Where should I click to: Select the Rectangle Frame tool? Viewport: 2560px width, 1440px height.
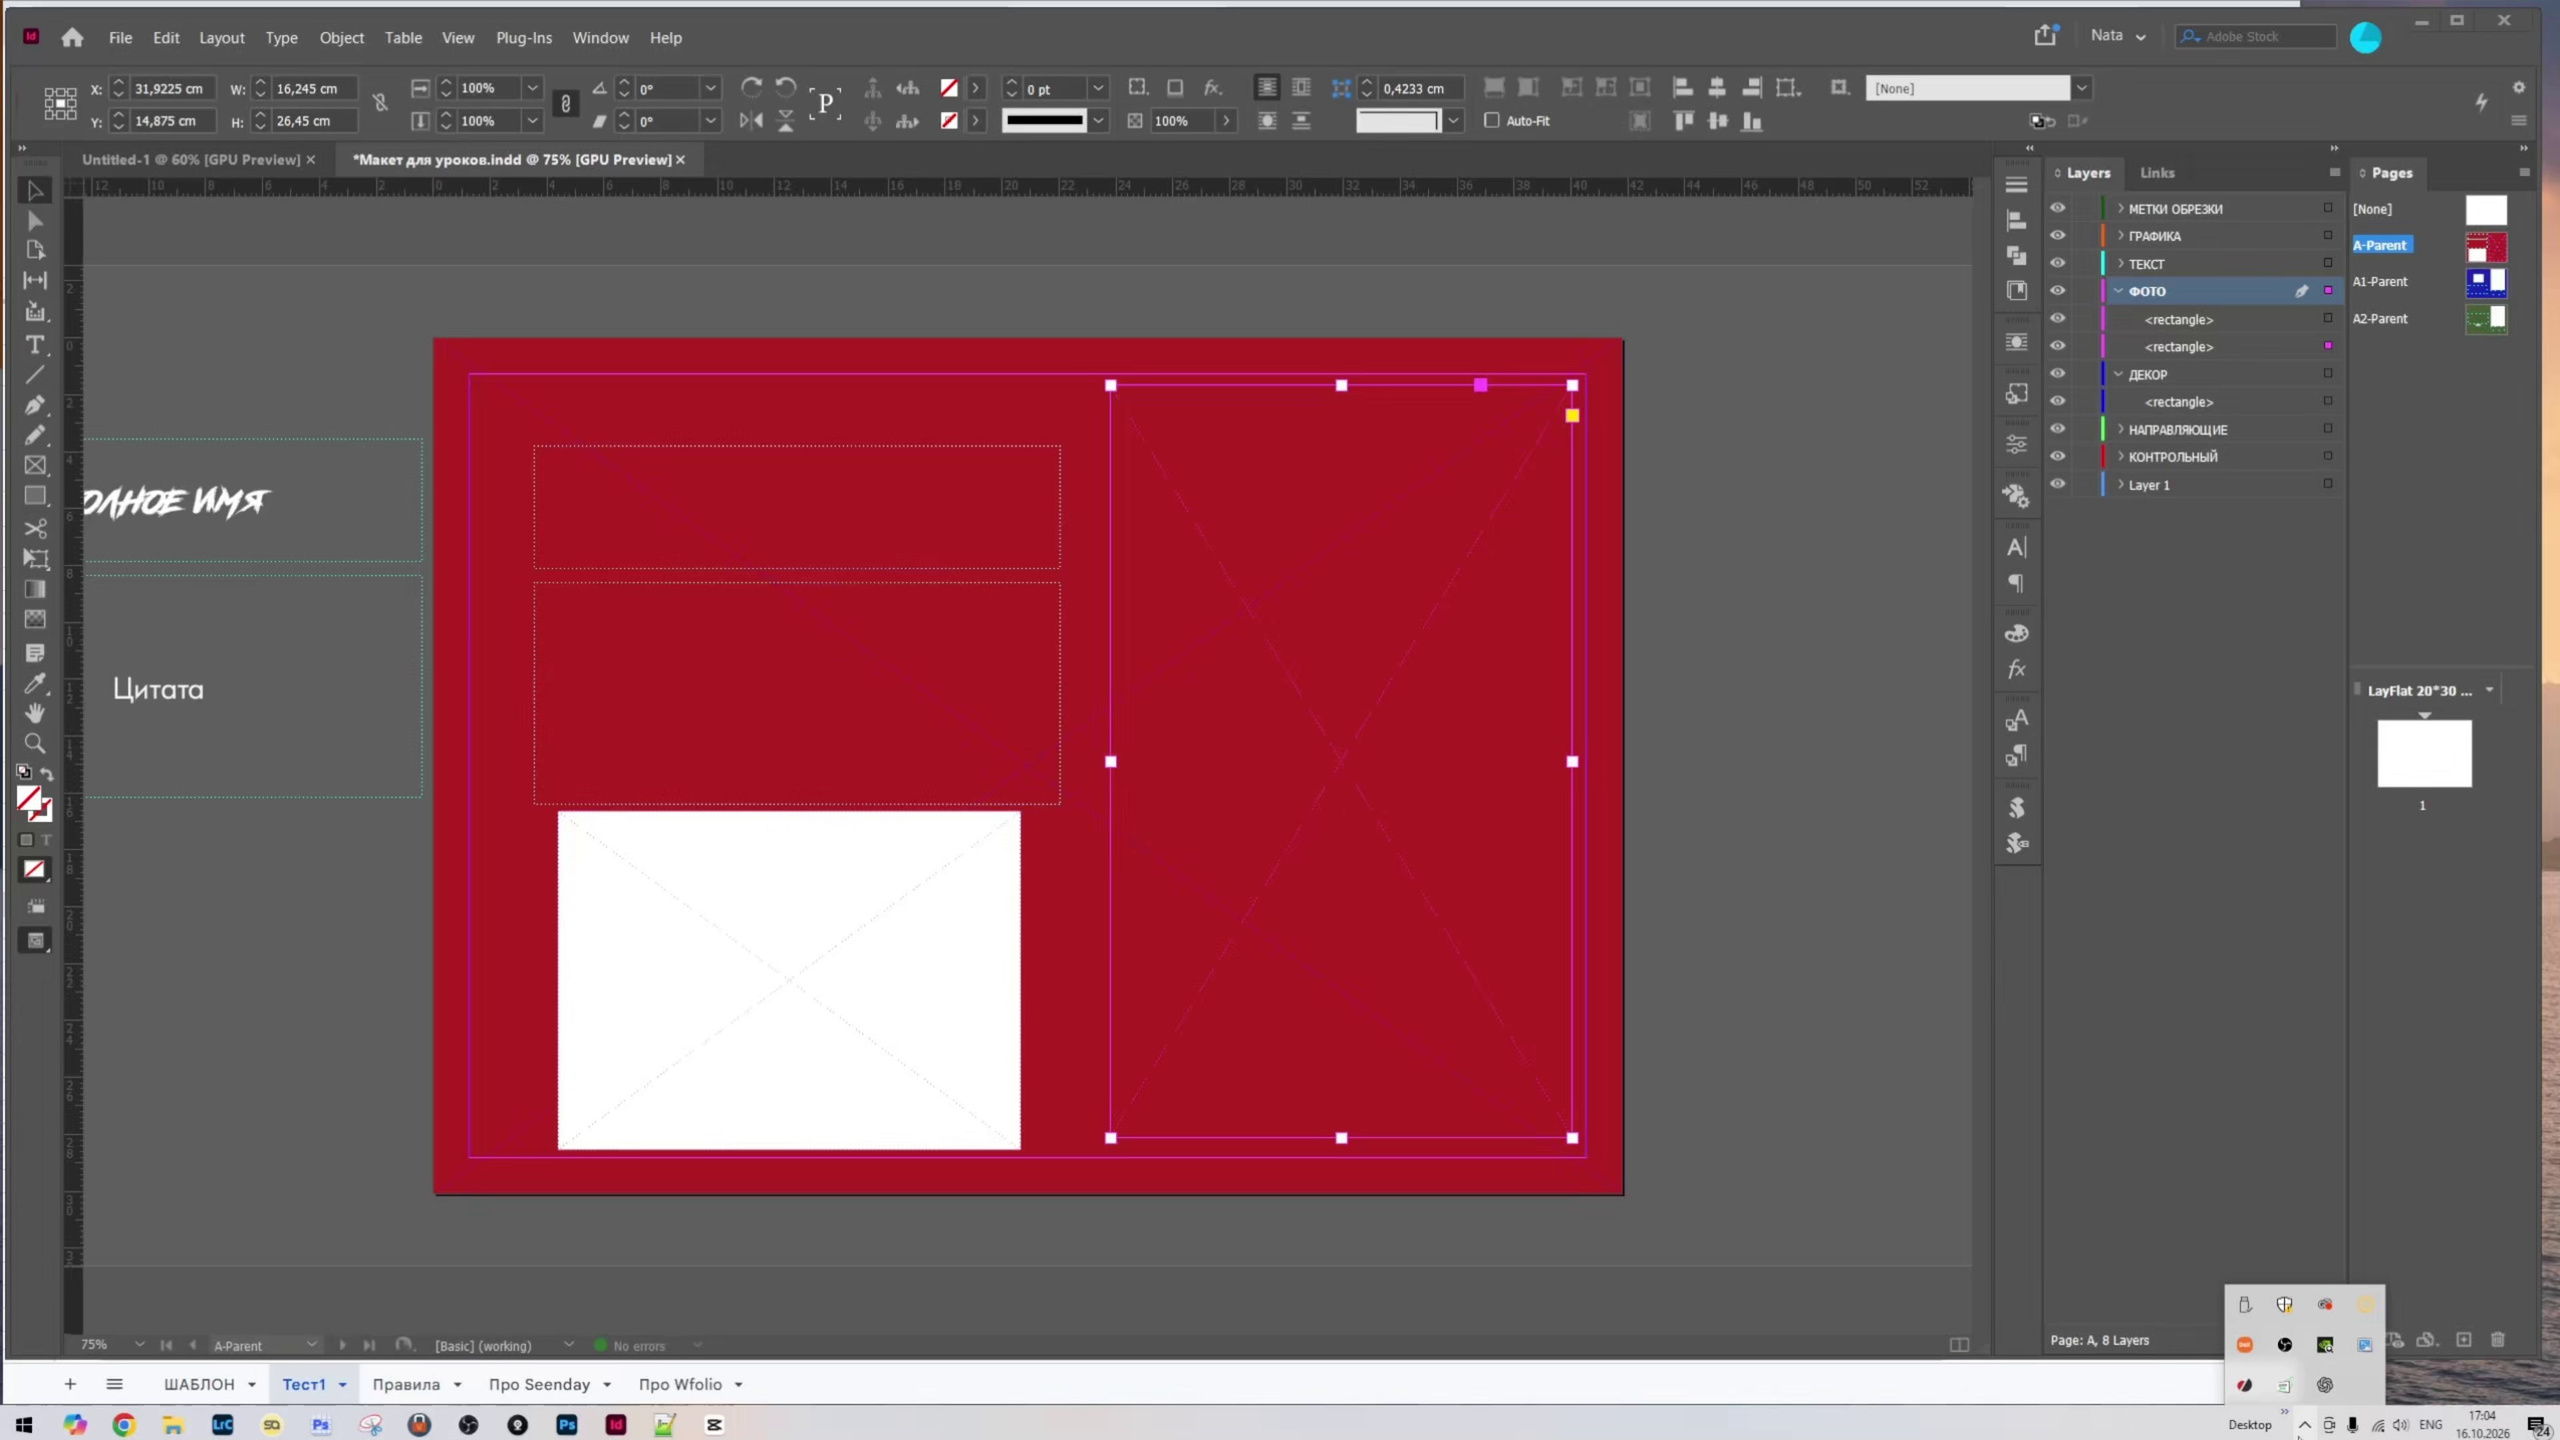point(35,465)
